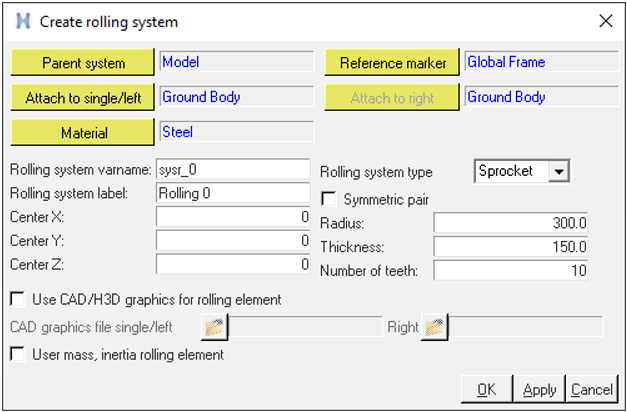
Task: Enable the Symmetric pair checkbox
Action: [328, 199]
